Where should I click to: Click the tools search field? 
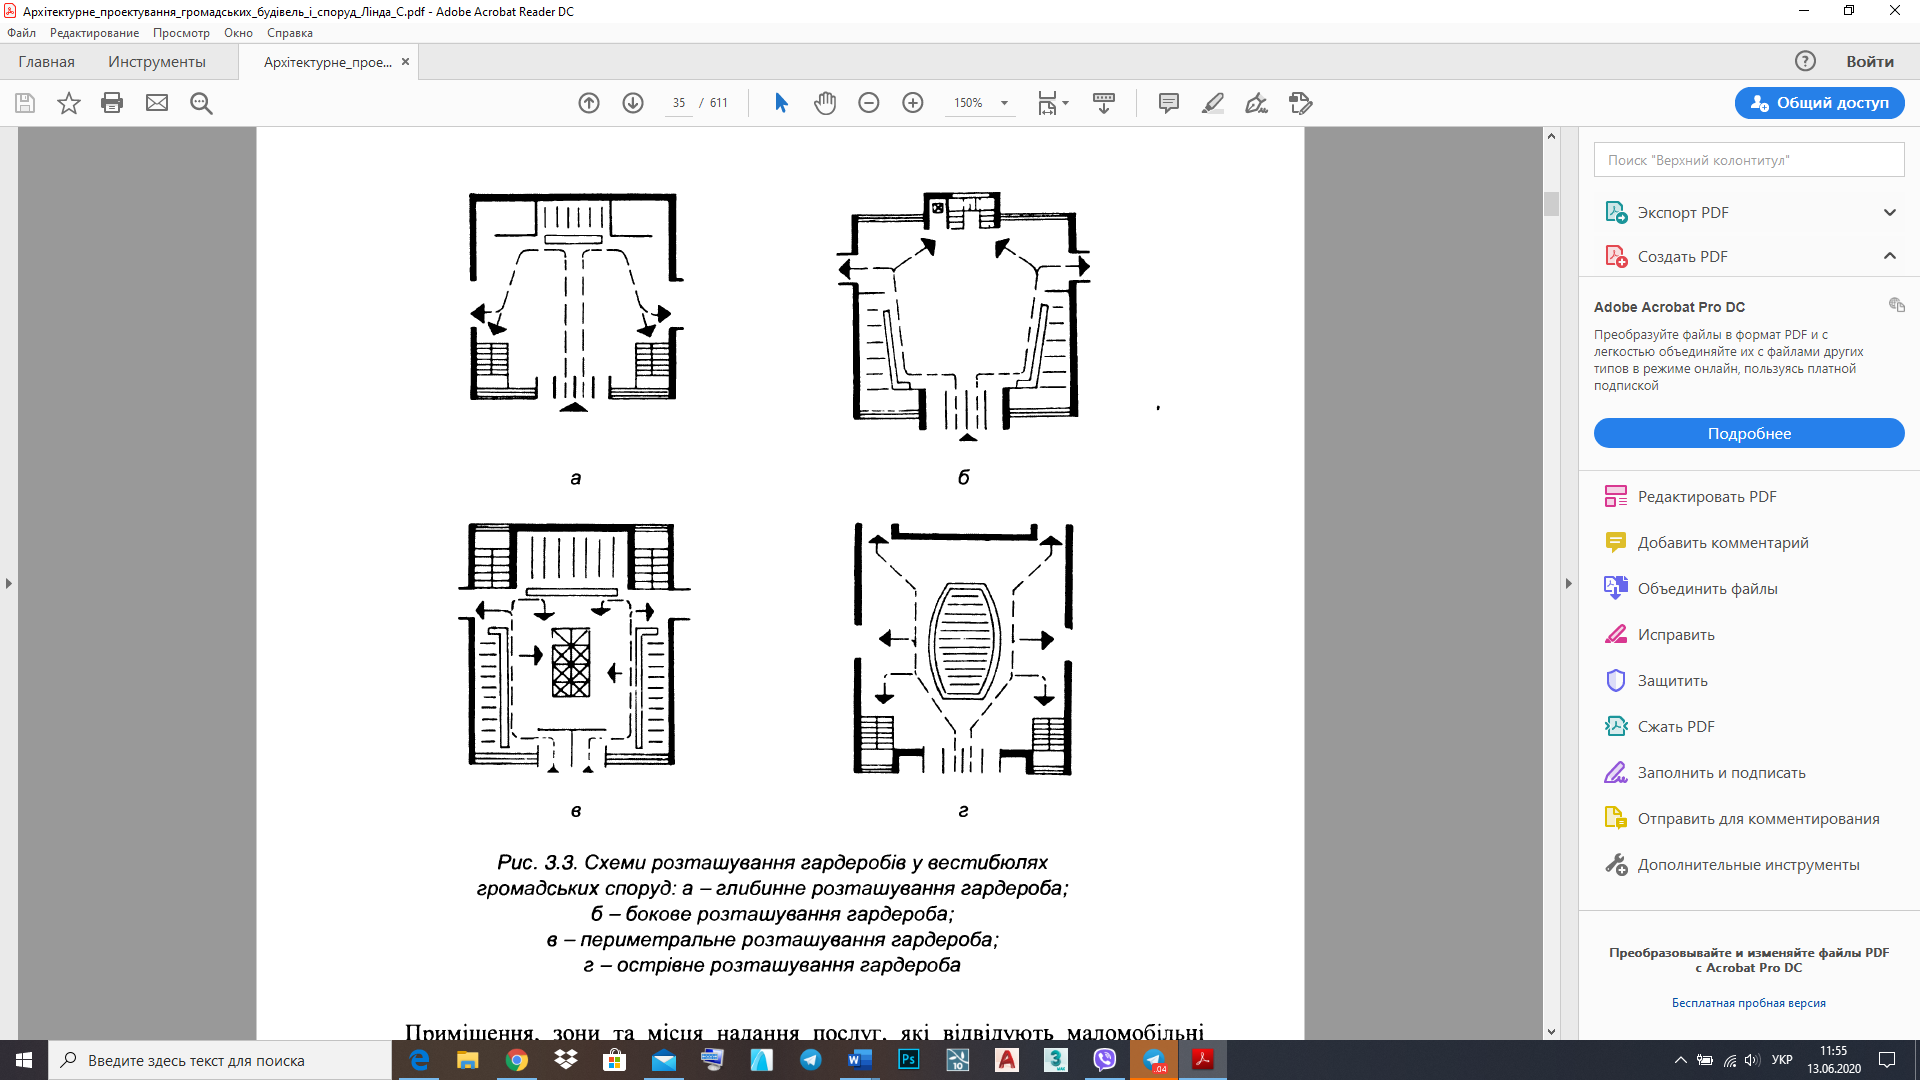pos(1749,160)
